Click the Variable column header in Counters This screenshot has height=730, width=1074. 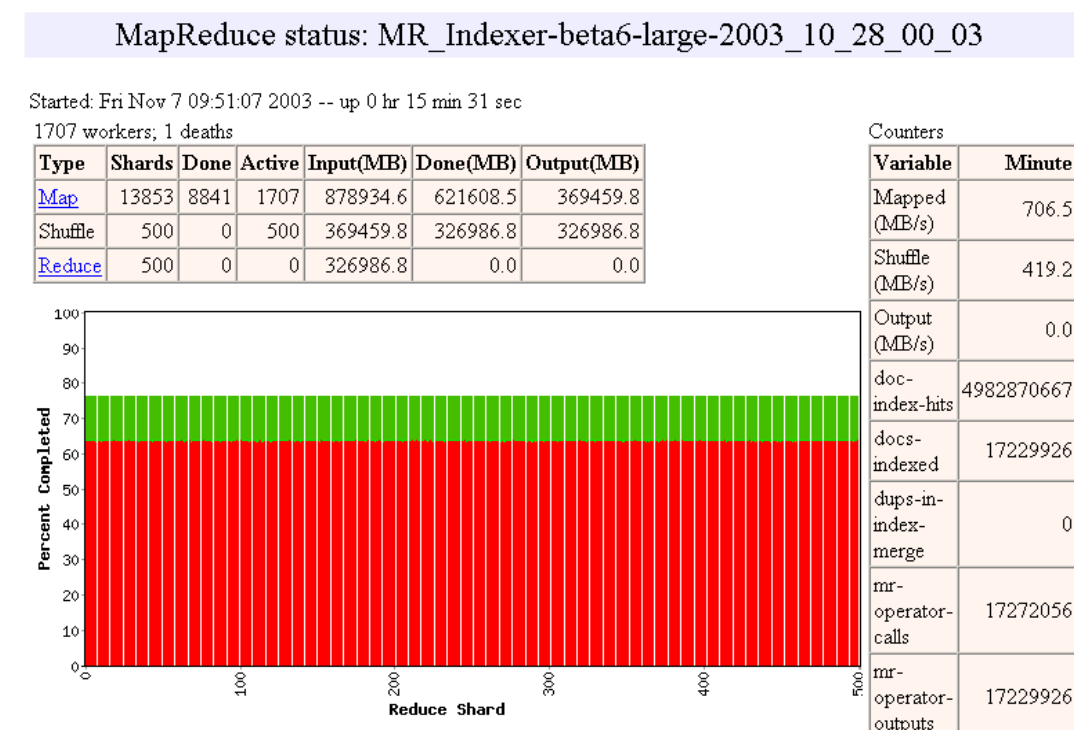[912, 163]
